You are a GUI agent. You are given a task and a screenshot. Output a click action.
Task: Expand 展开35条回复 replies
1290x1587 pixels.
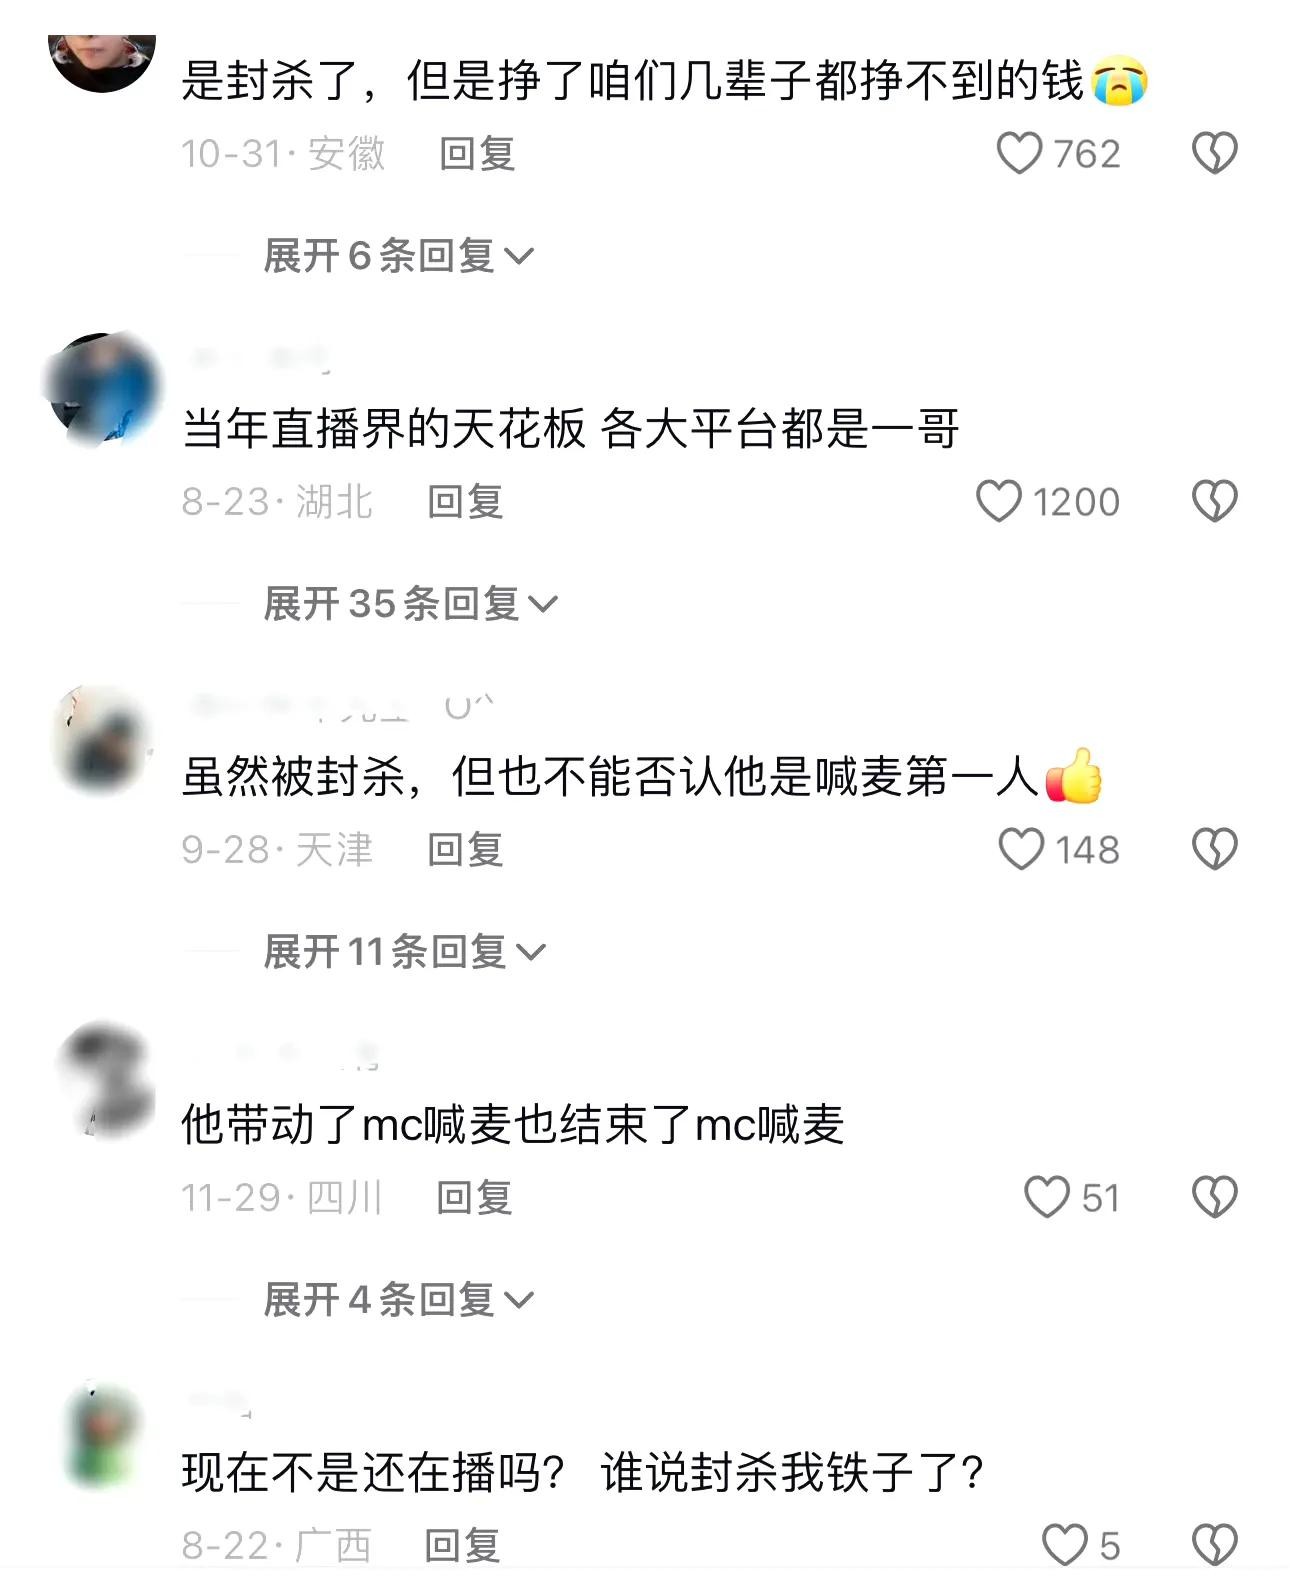410,604
